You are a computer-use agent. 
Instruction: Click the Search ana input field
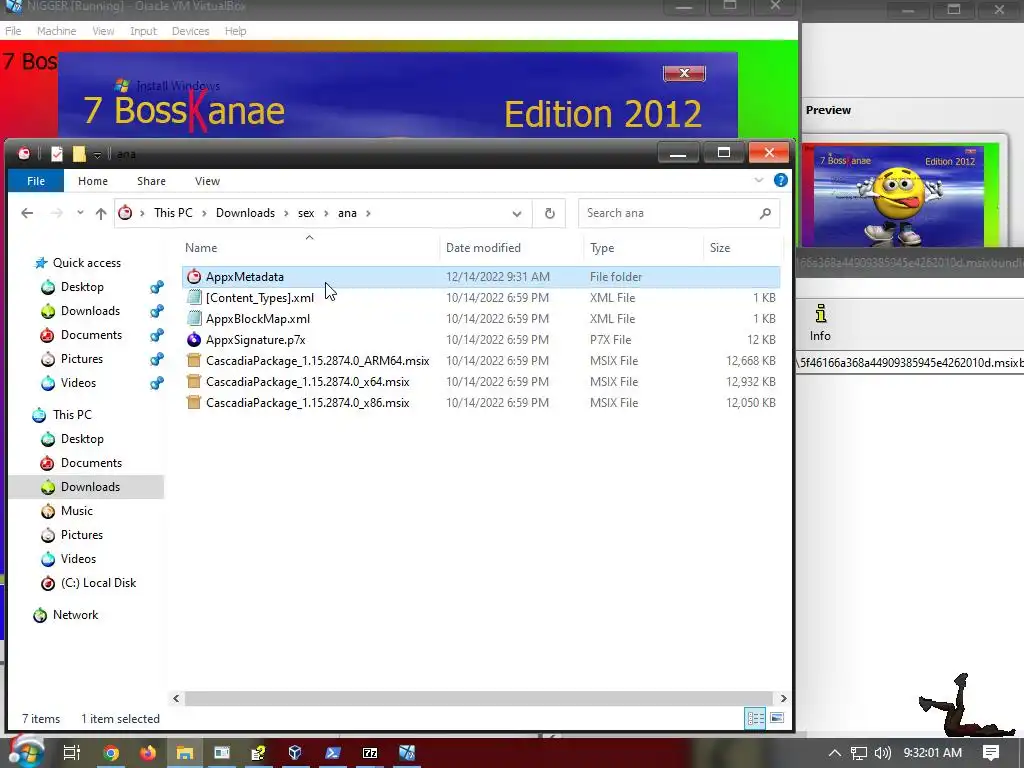coord(669,213)
